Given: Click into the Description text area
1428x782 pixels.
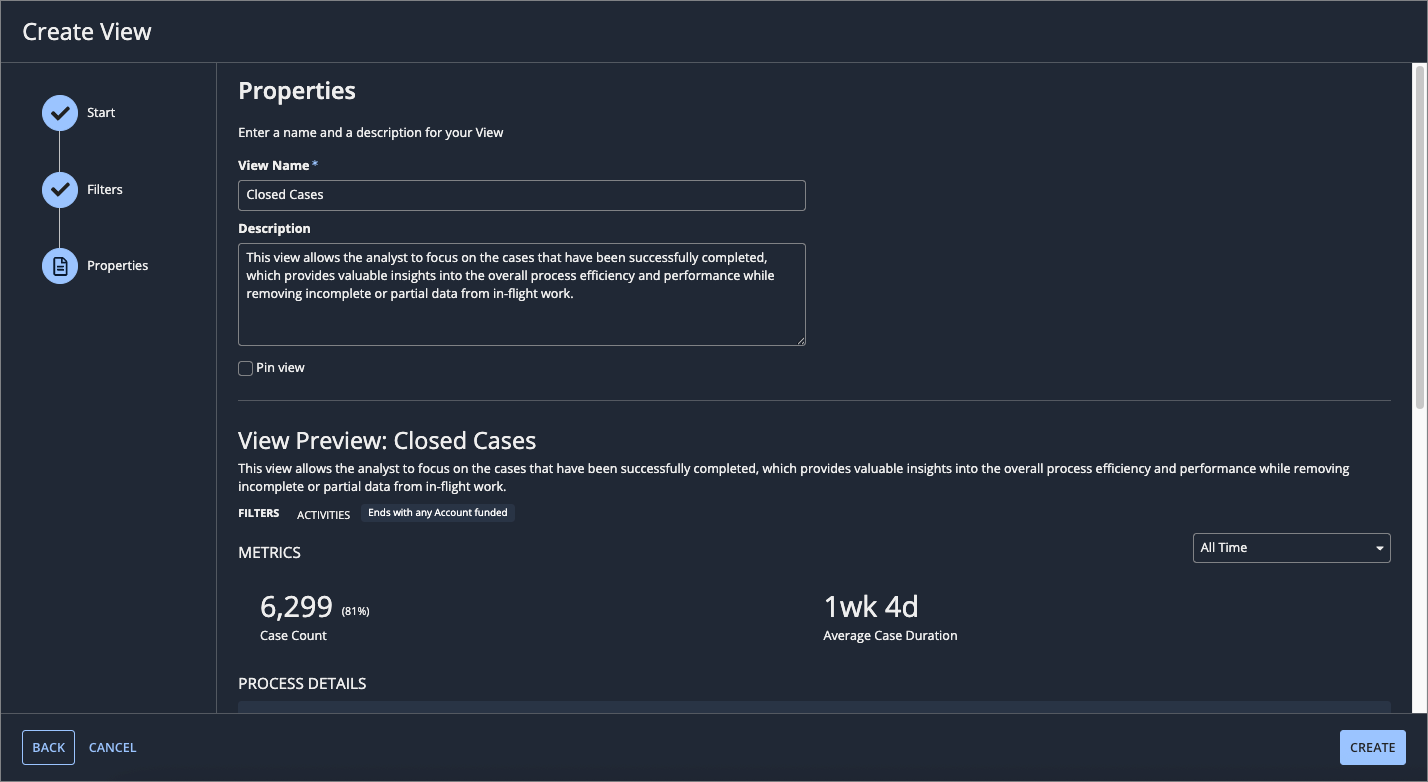Looking at the screenshot, I should [522, 294].
